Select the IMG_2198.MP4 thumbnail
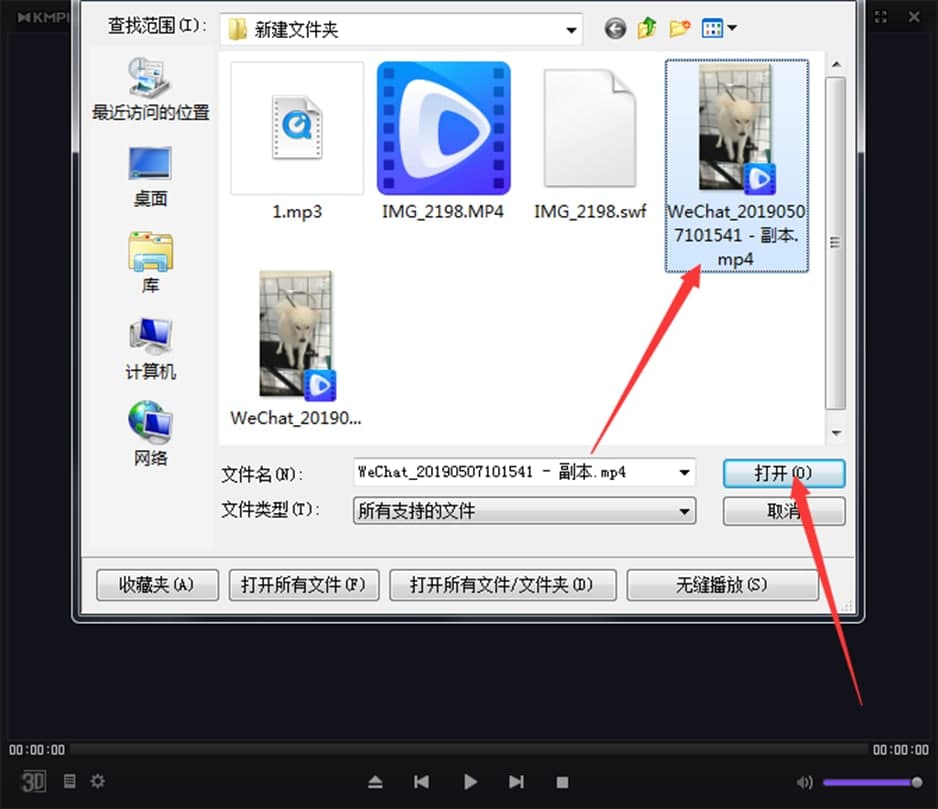Viewport: 938px width, 809px height. pos(443,128)
